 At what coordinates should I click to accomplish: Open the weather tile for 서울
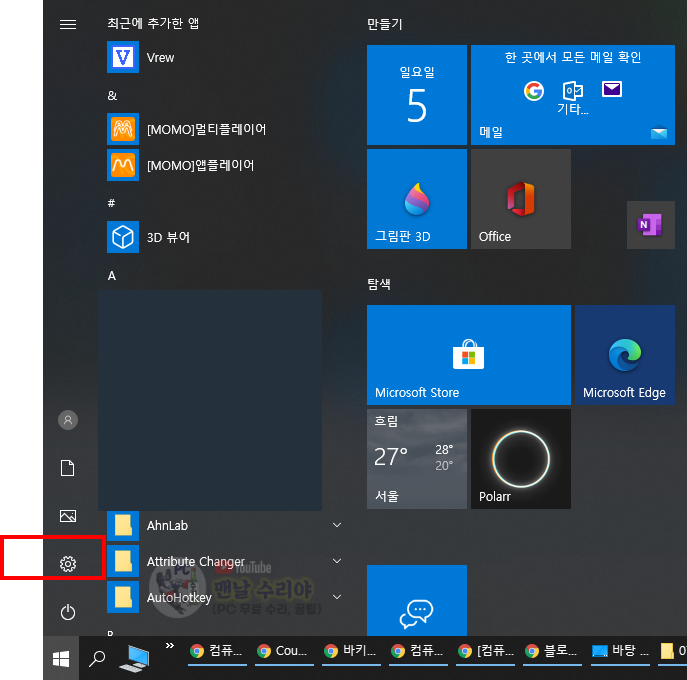[417, 459]
